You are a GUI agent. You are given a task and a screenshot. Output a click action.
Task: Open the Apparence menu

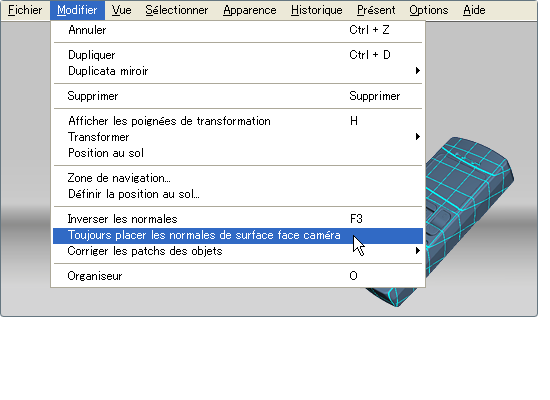pyautogui.click(x=249, y=10)
